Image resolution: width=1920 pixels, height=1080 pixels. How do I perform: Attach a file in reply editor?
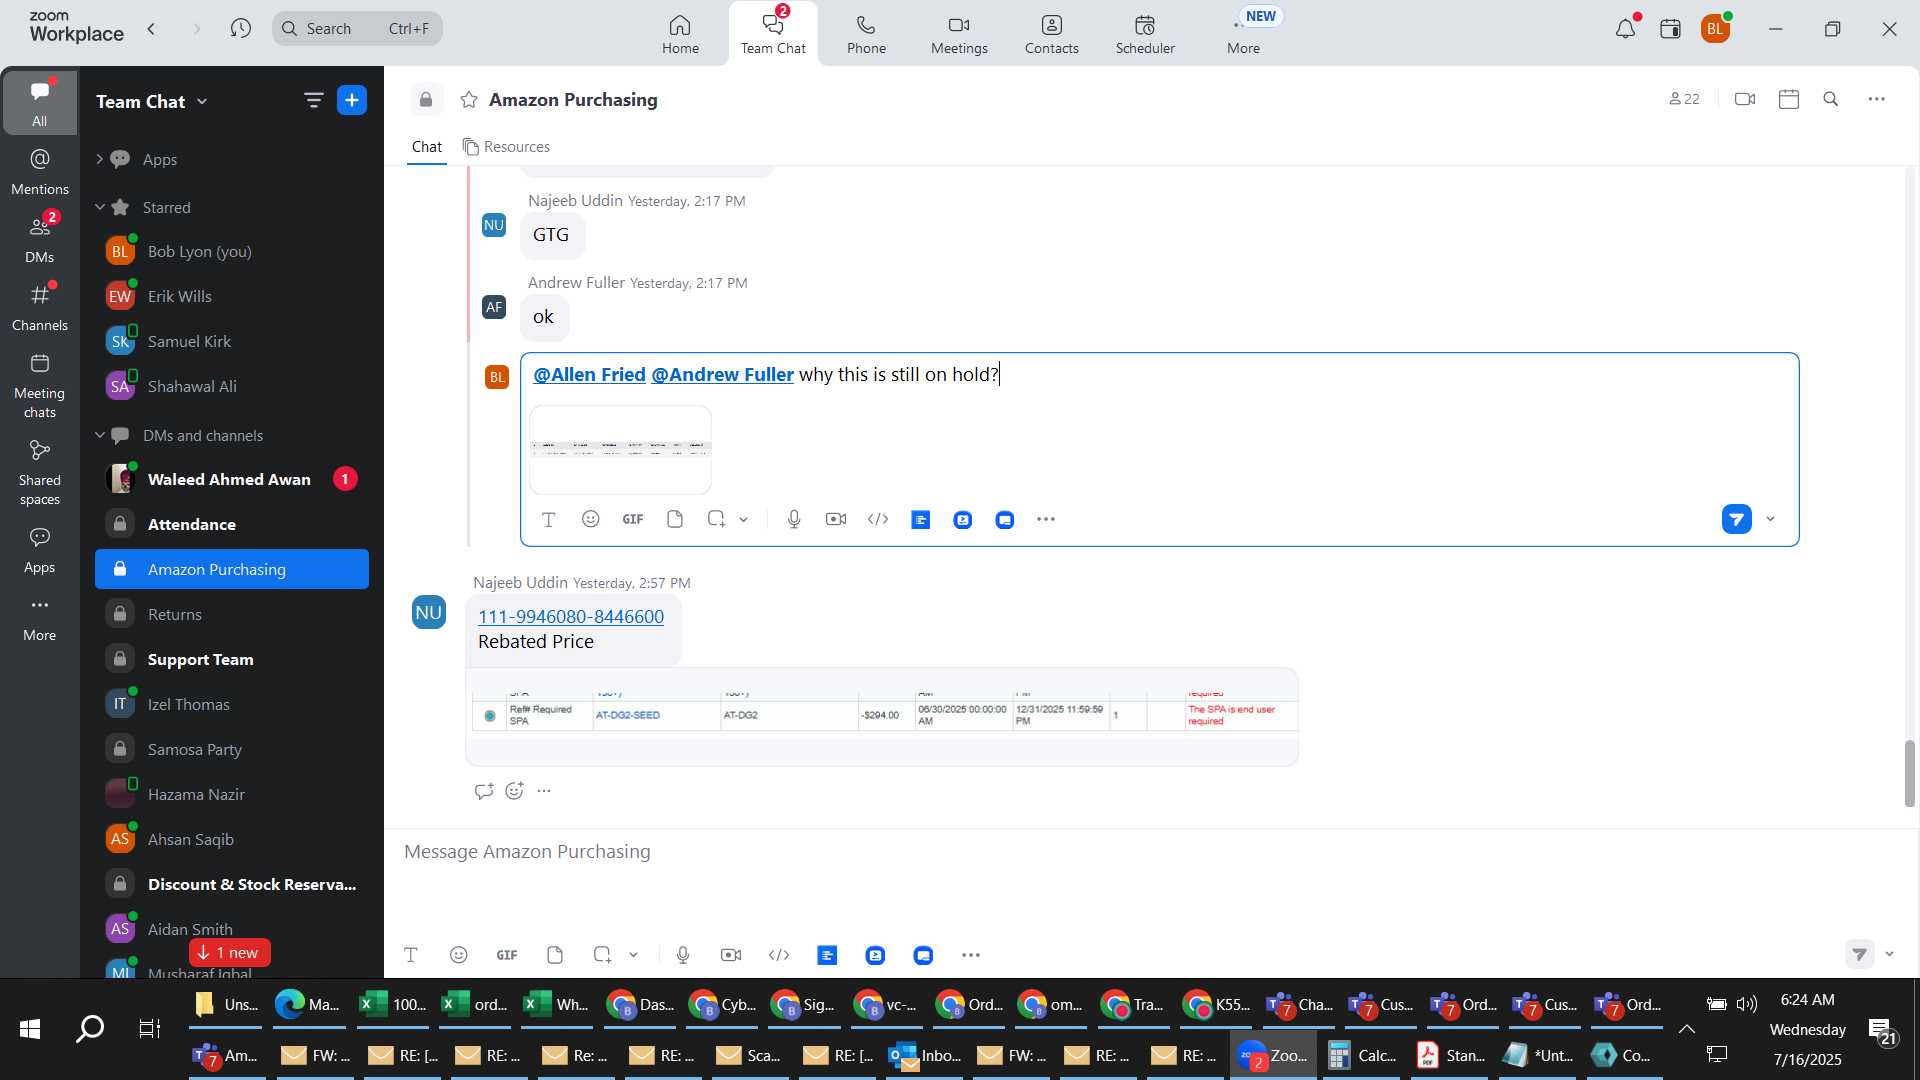[675, 519]
